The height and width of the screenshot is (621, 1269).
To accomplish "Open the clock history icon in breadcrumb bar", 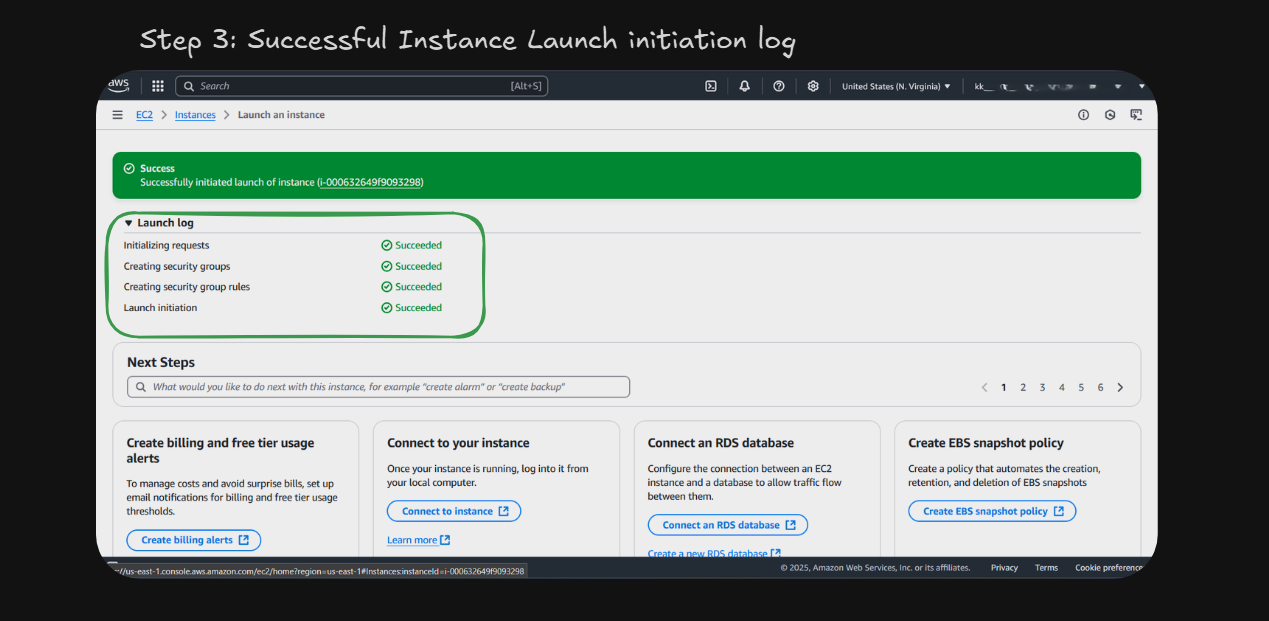I will (1110, 115).
